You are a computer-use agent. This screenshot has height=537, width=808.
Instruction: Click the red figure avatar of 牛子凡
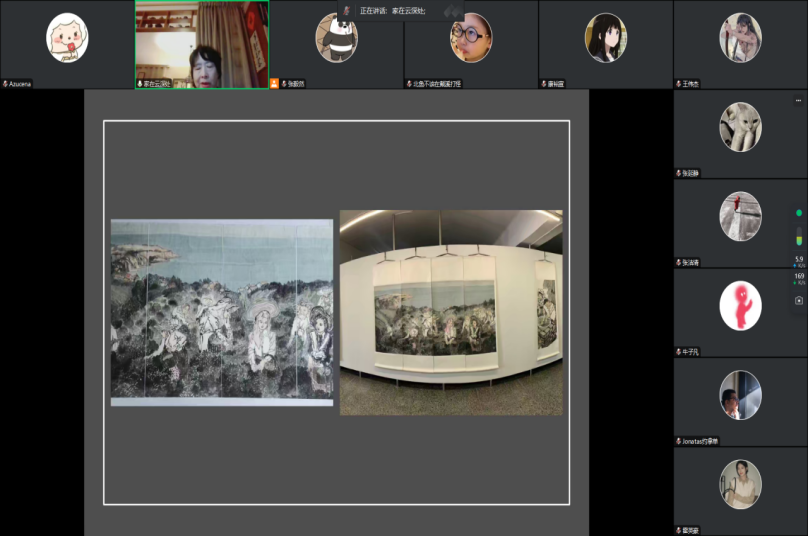coord(740,306)
